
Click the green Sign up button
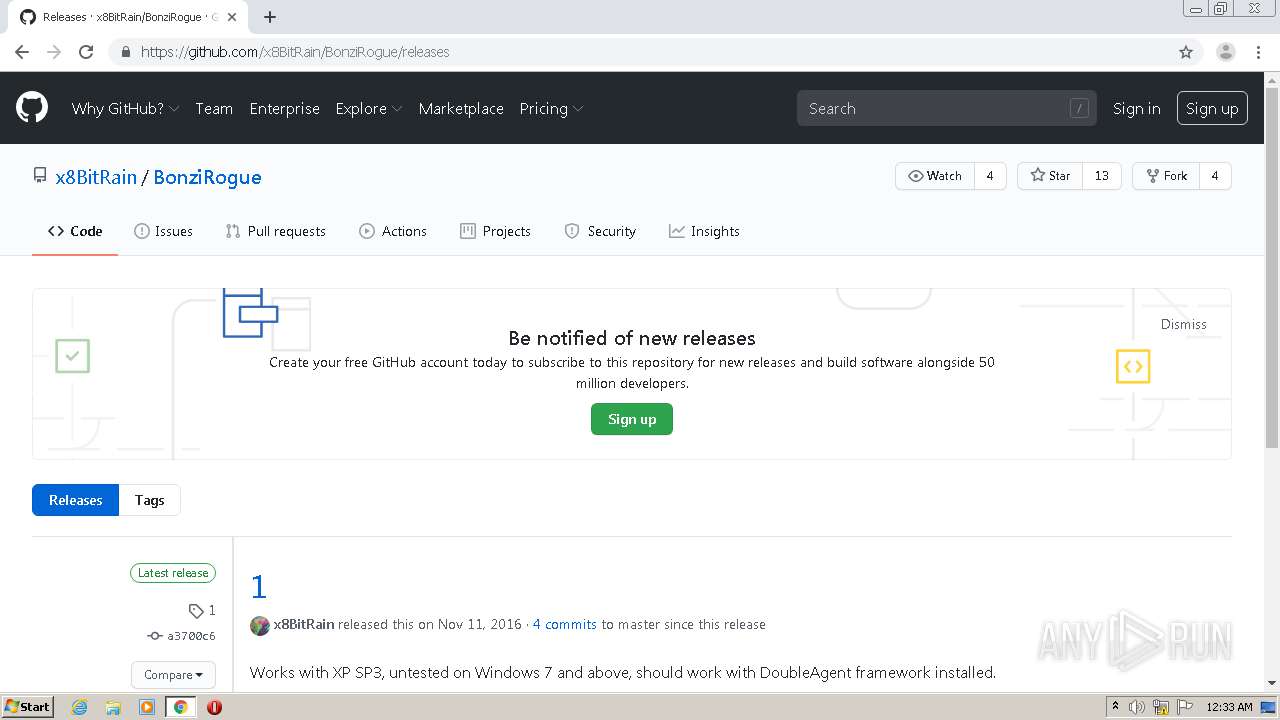point(632,419)
